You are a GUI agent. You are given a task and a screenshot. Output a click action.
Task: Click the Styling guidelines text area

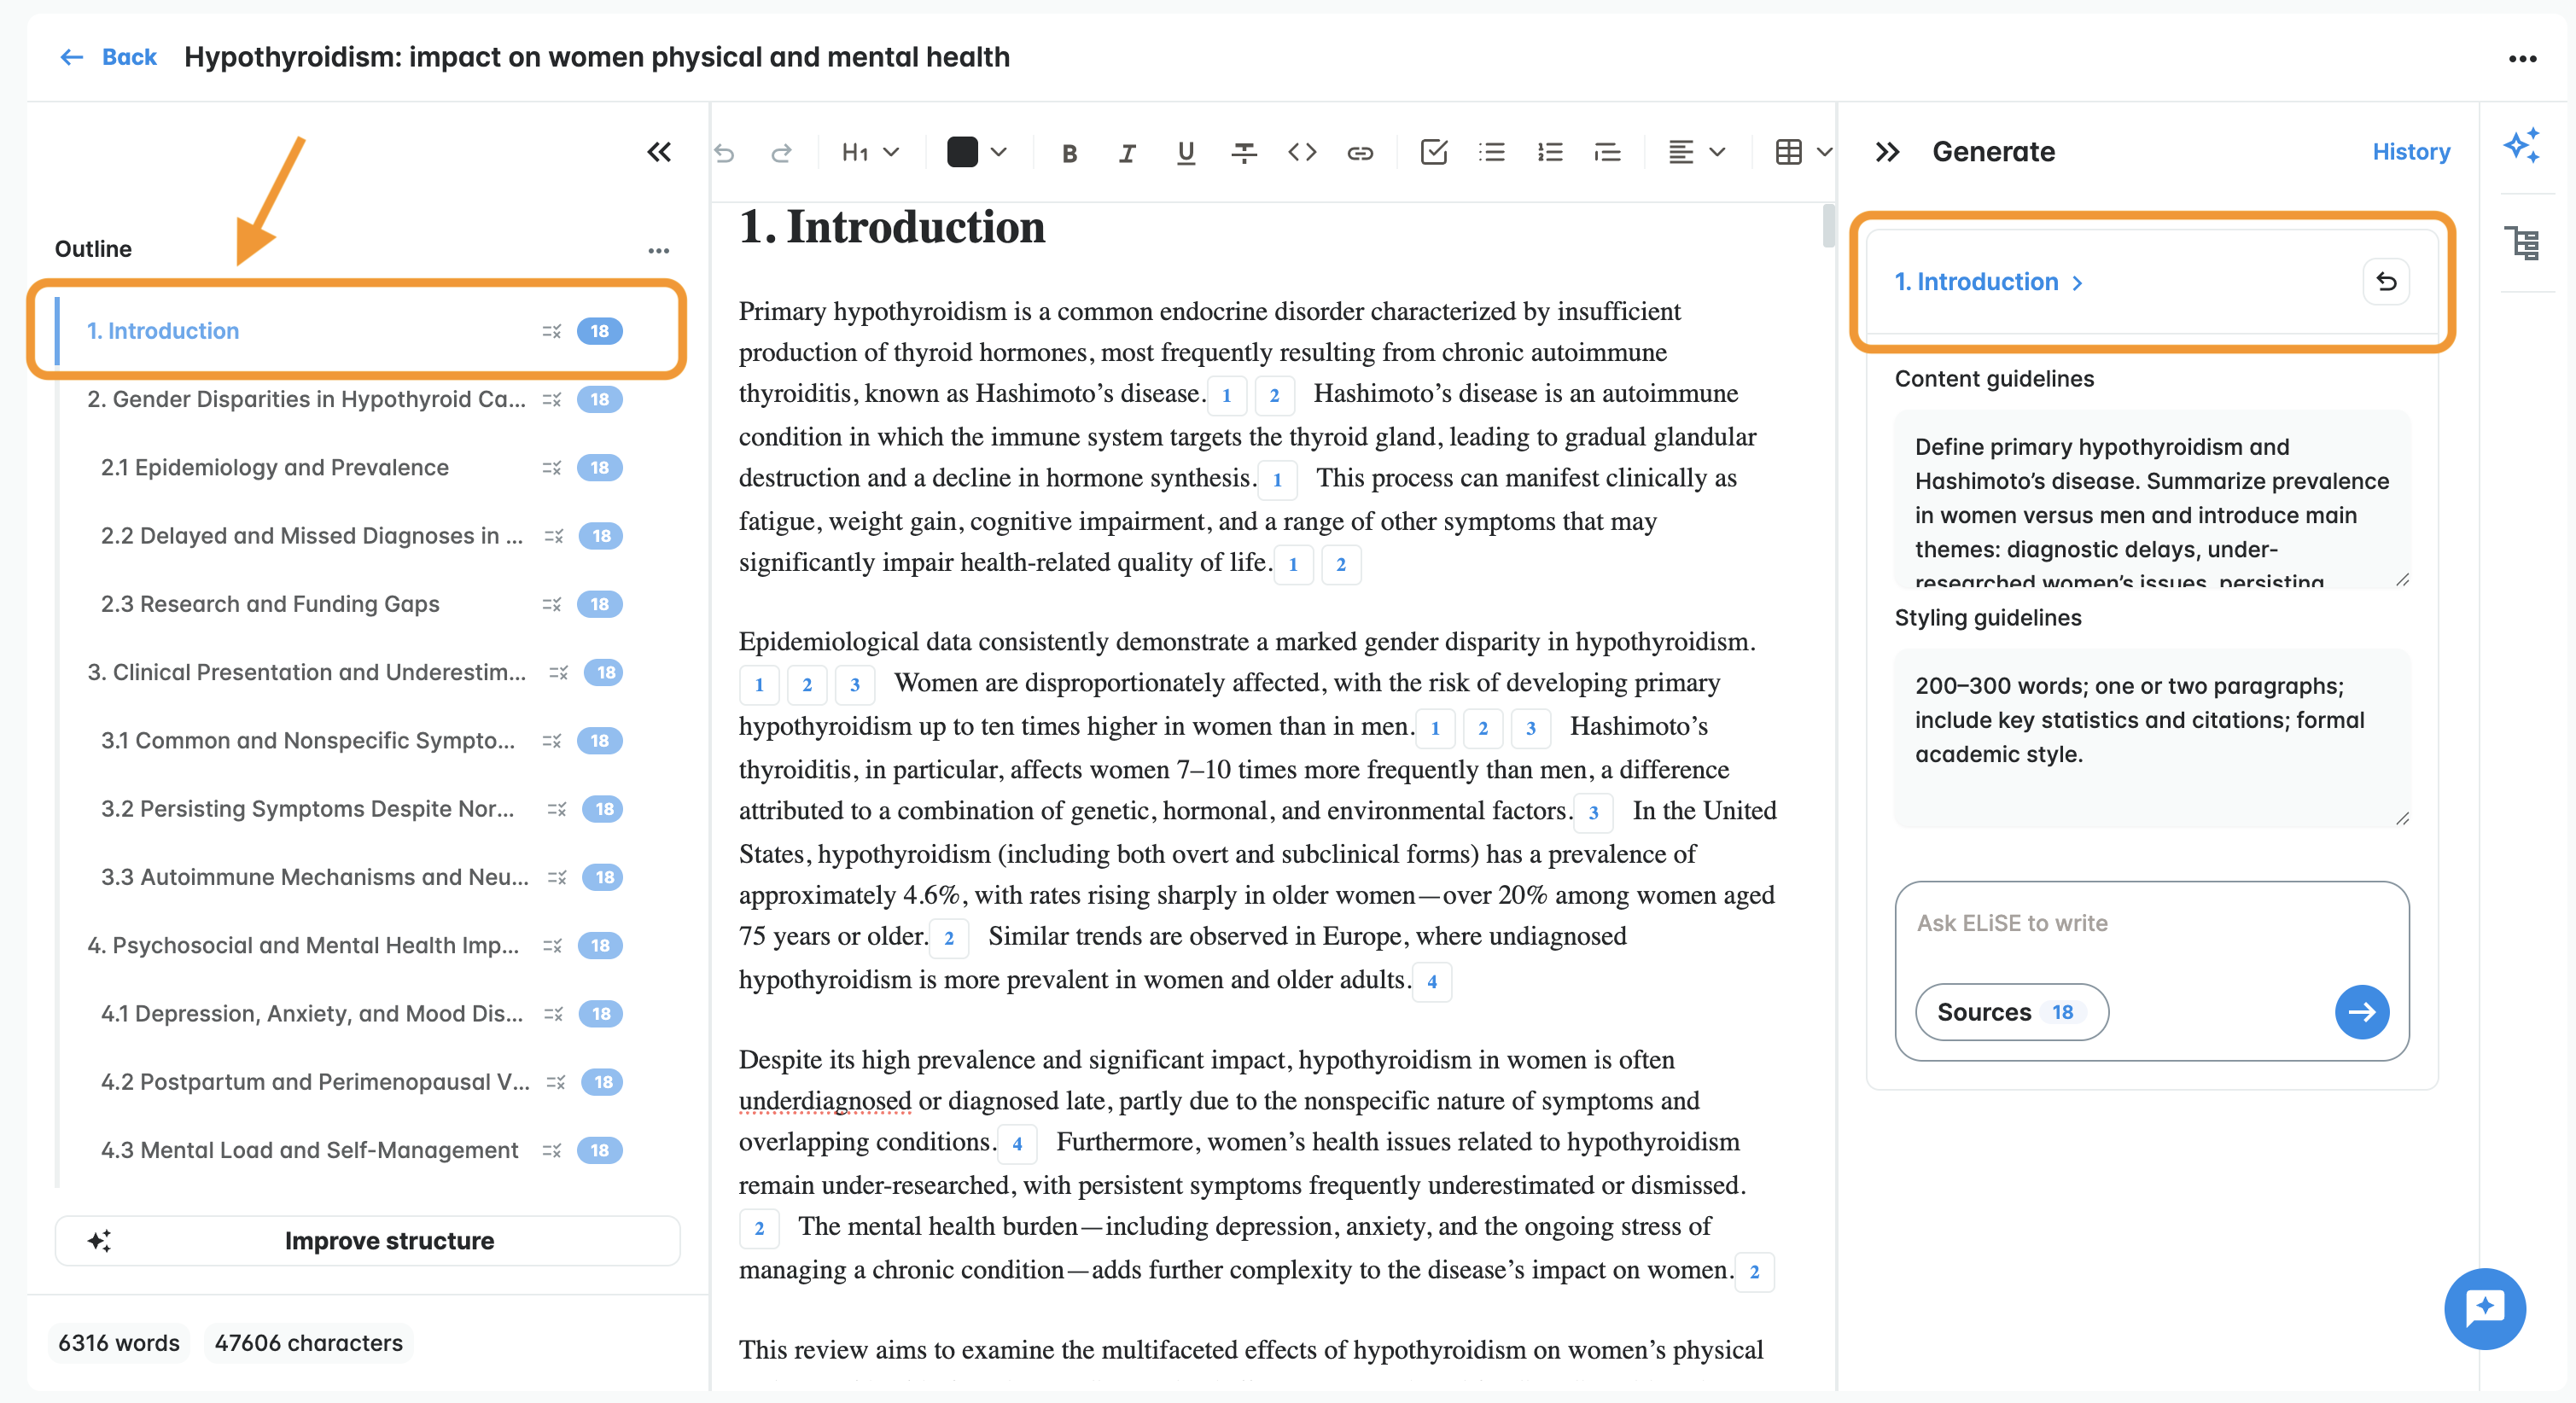pyautogui.click(x=2152, y=738)
